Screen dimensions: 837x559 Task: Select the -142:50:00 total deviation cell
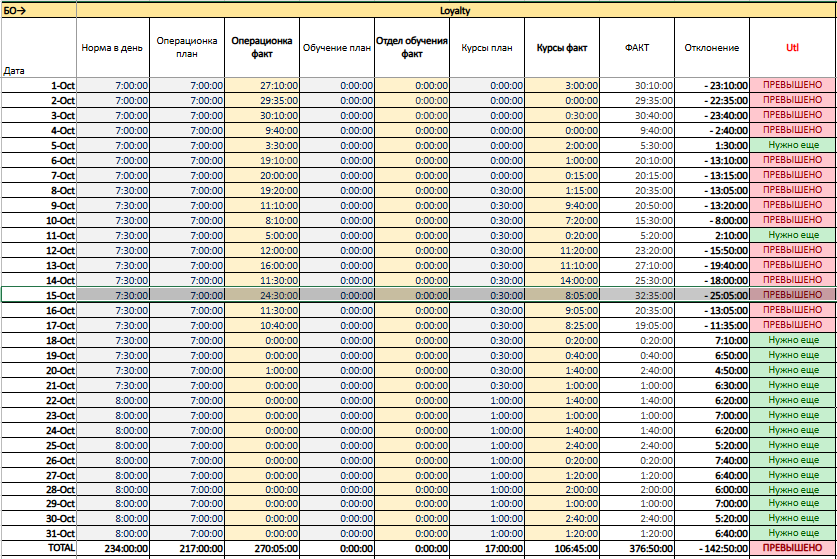(x=712, y=548)
